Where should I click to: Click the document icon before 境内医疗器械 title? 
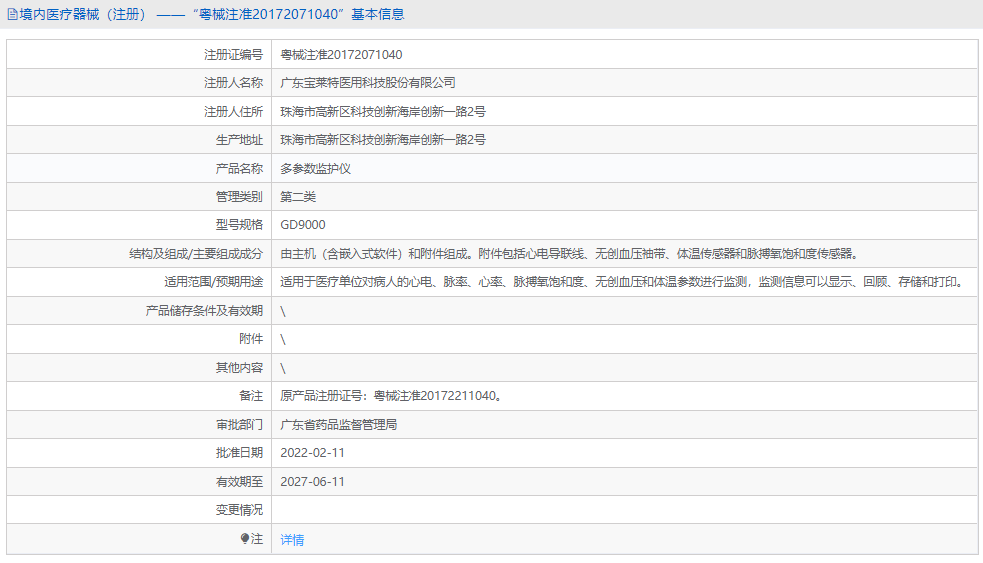(x=12, y=14)
